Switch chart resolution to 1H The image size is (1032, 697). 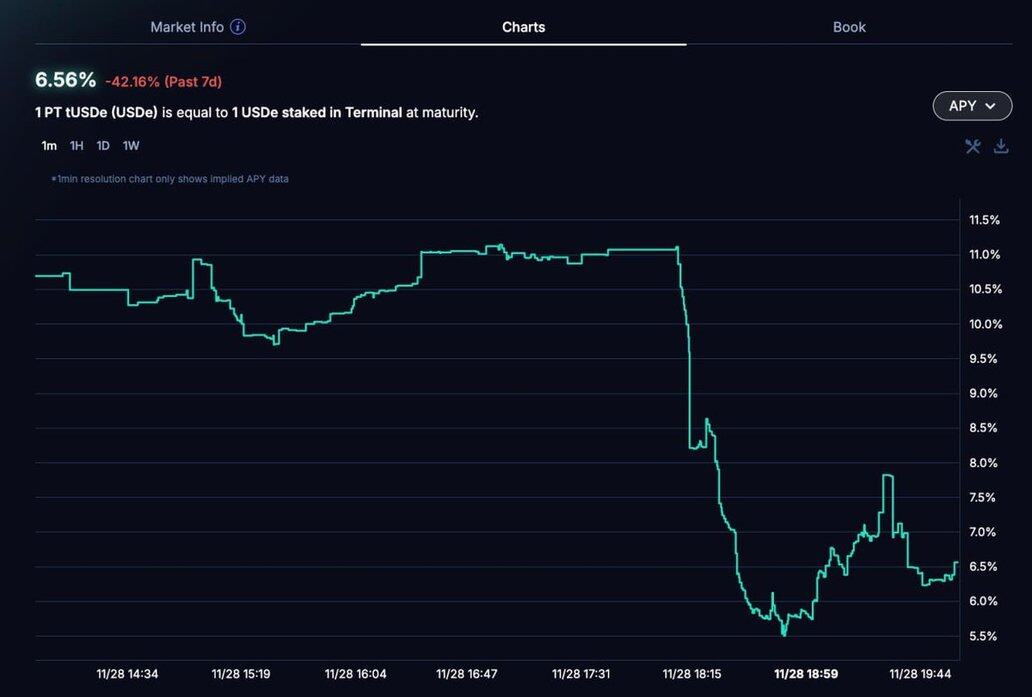point(77,146)
